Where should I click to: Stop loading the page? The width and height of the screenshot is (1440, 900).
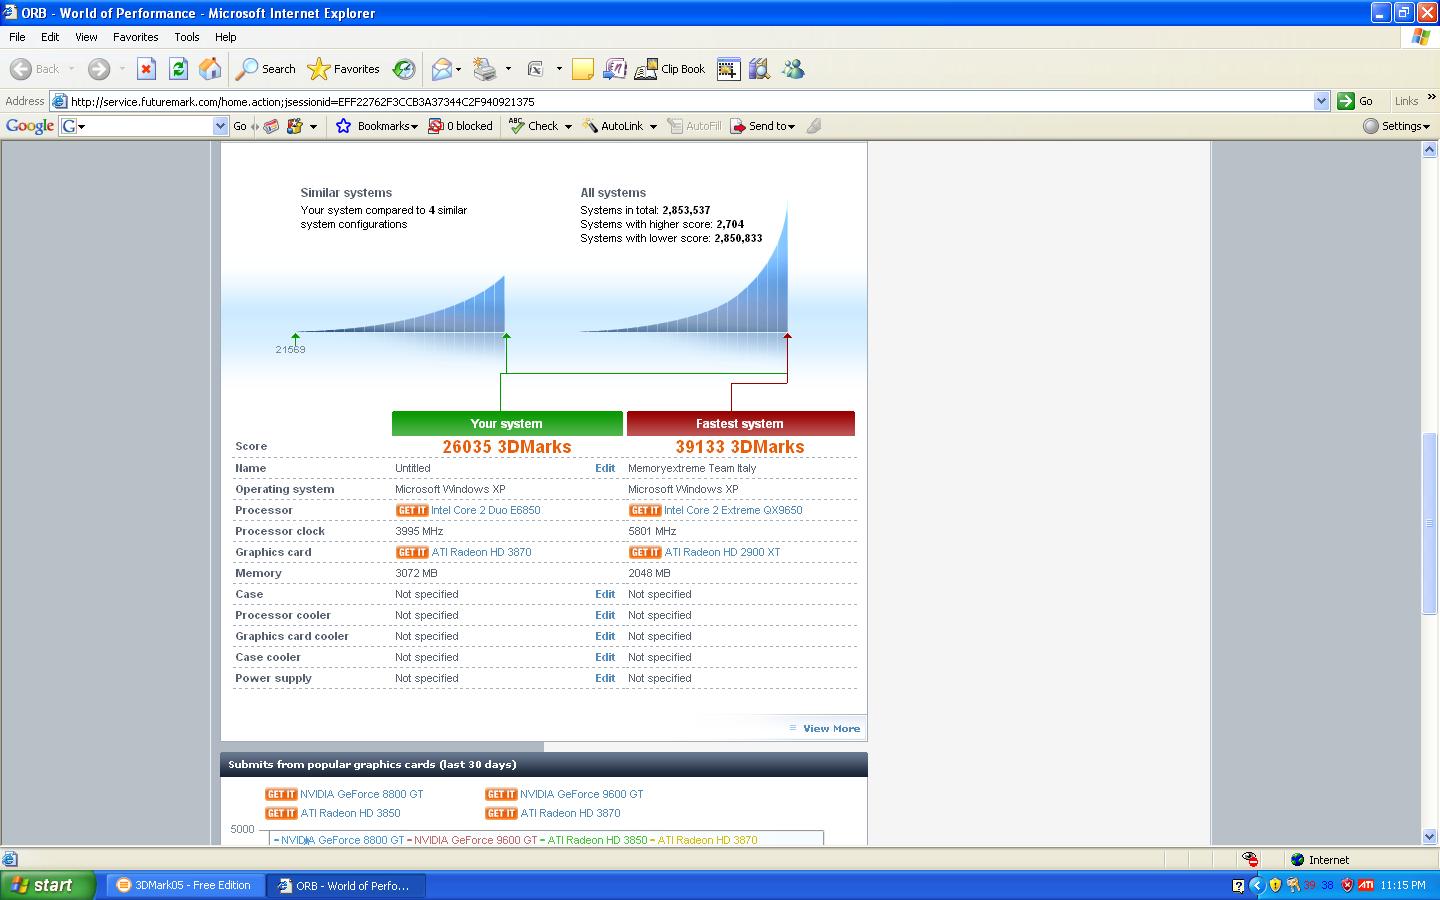click(146, 69)
